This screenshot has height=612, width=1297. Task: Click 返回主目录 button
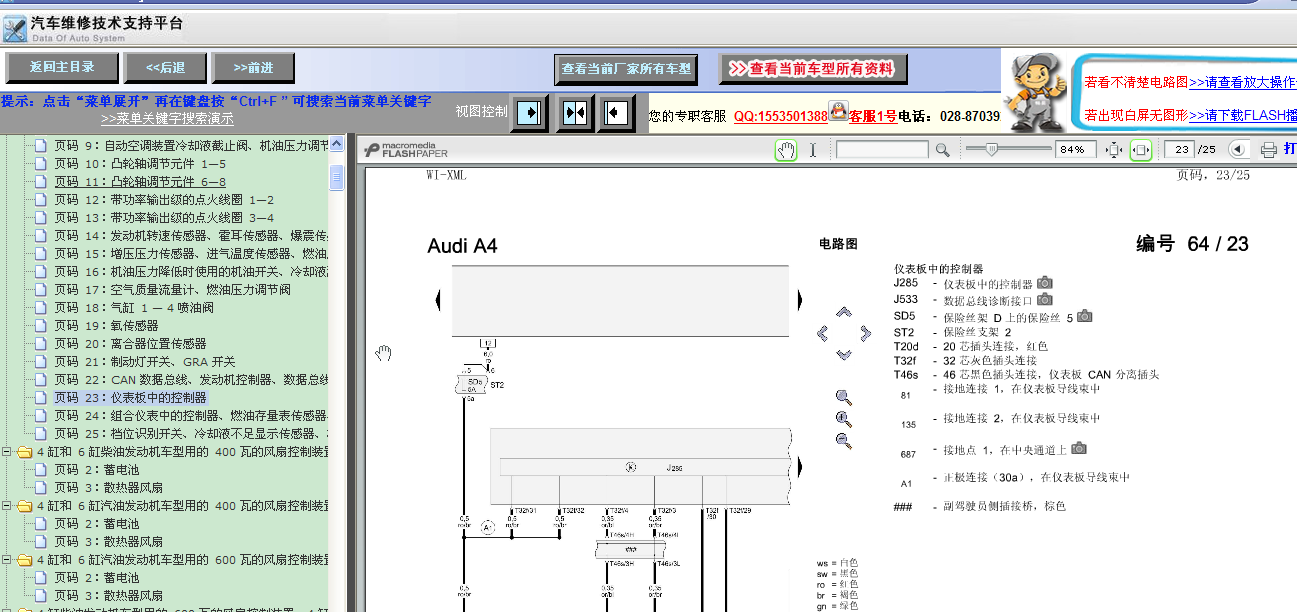[62, 68]
